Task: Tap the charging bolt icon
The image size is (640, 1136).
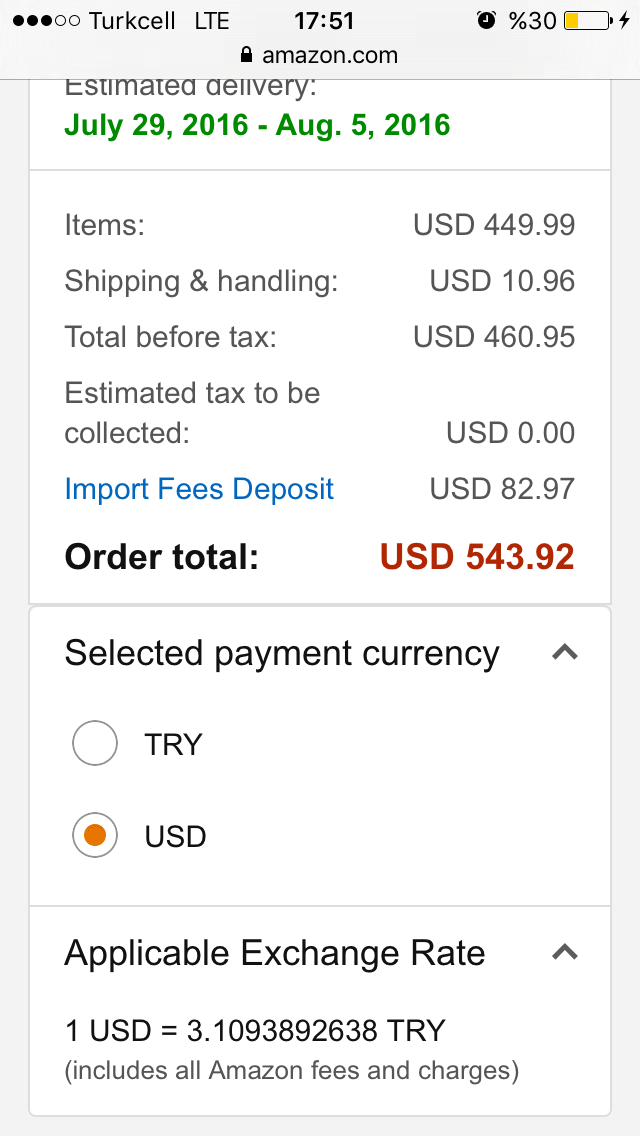Action: (625, 20)
